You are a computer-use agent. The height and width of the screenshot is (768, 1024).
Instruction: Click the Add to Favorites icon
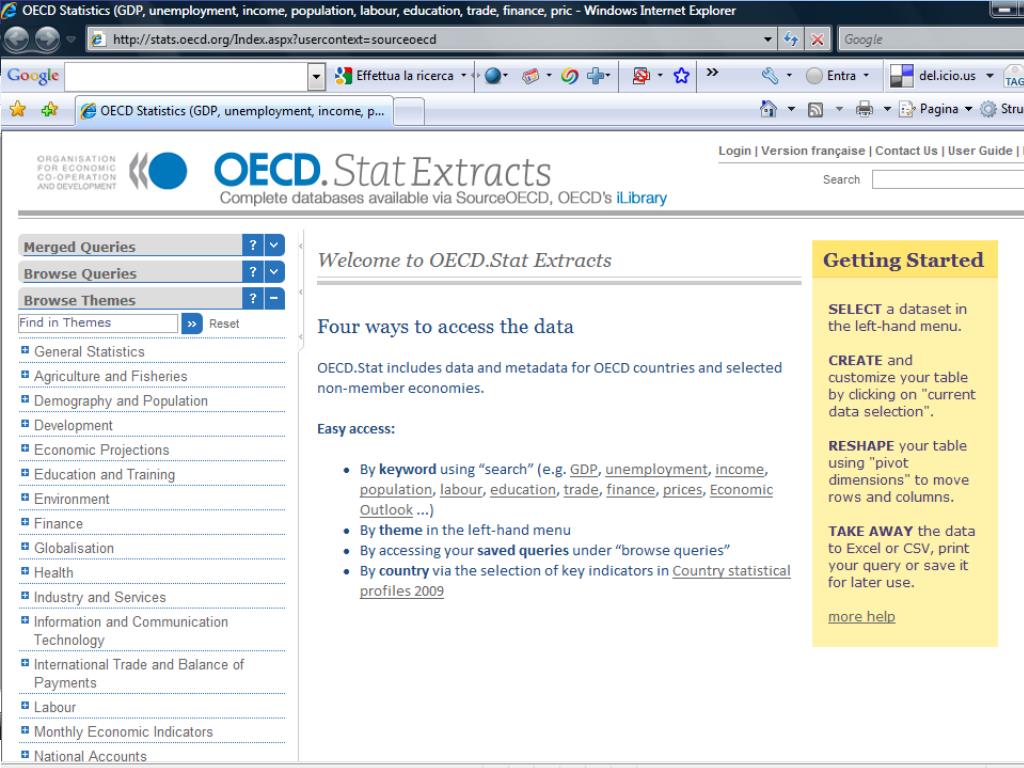[49, 109]
